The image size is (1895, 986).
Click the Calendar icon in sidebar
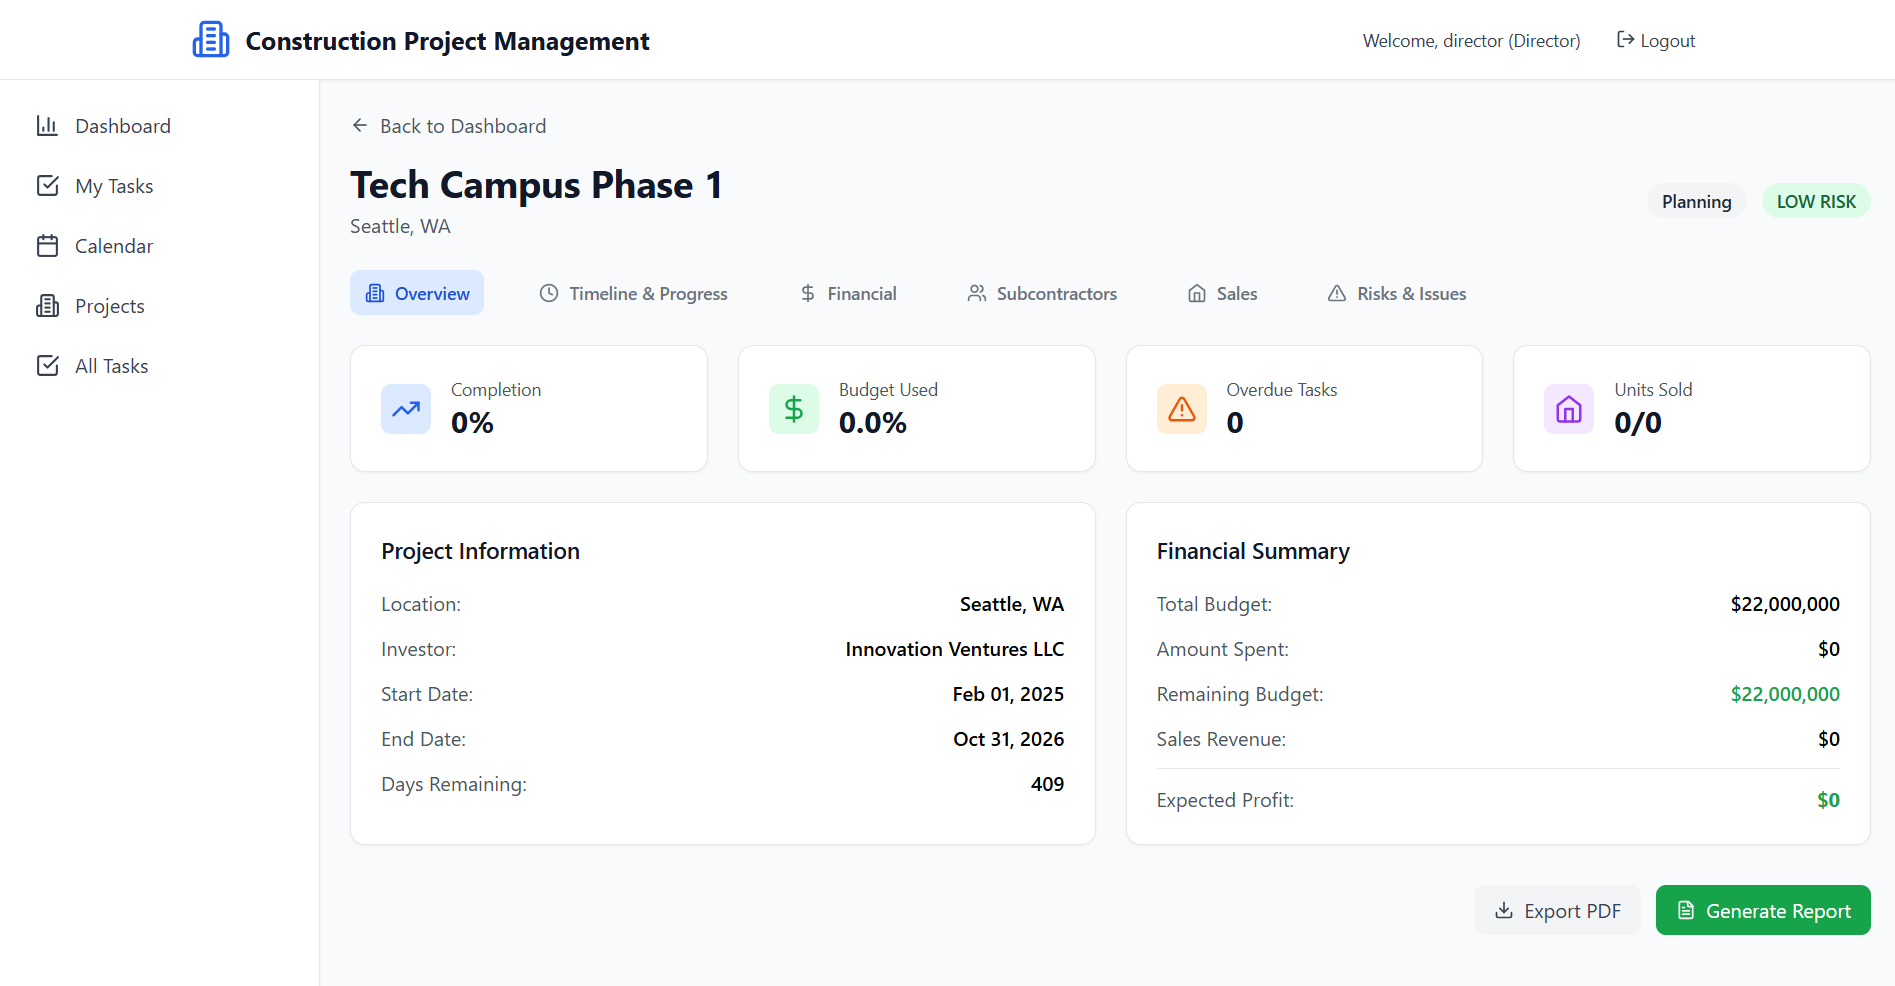47,246
